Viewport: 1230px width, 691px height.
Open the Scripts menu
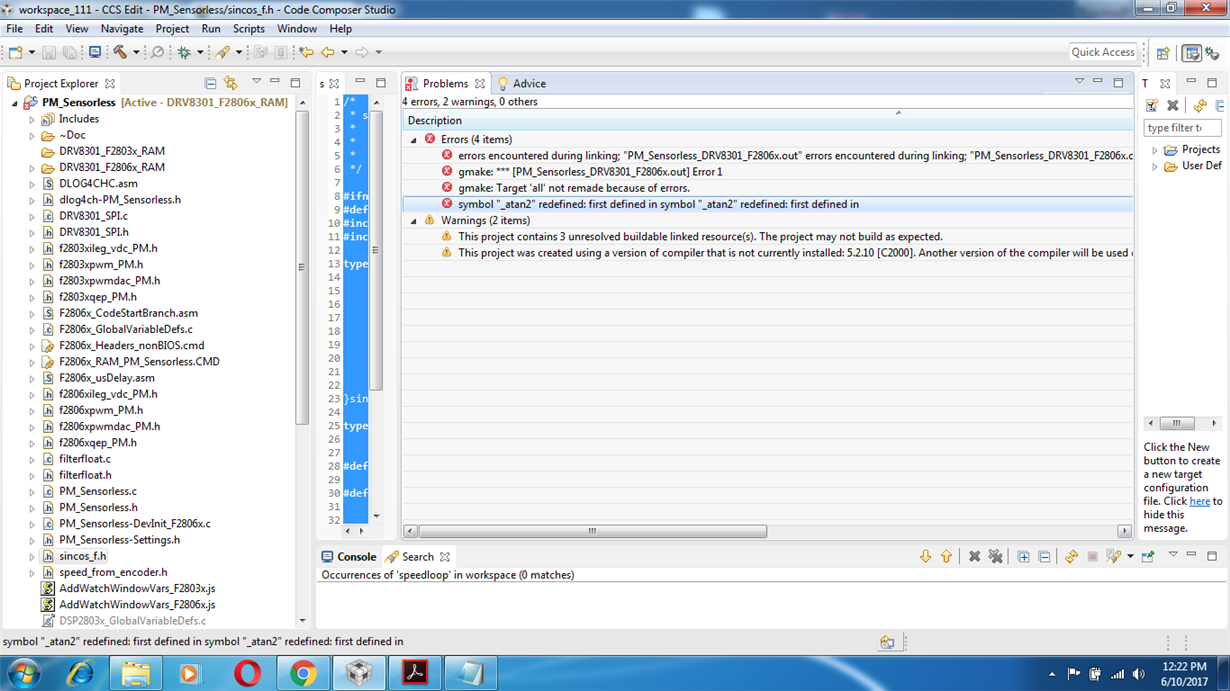click(x=248, y=29)
